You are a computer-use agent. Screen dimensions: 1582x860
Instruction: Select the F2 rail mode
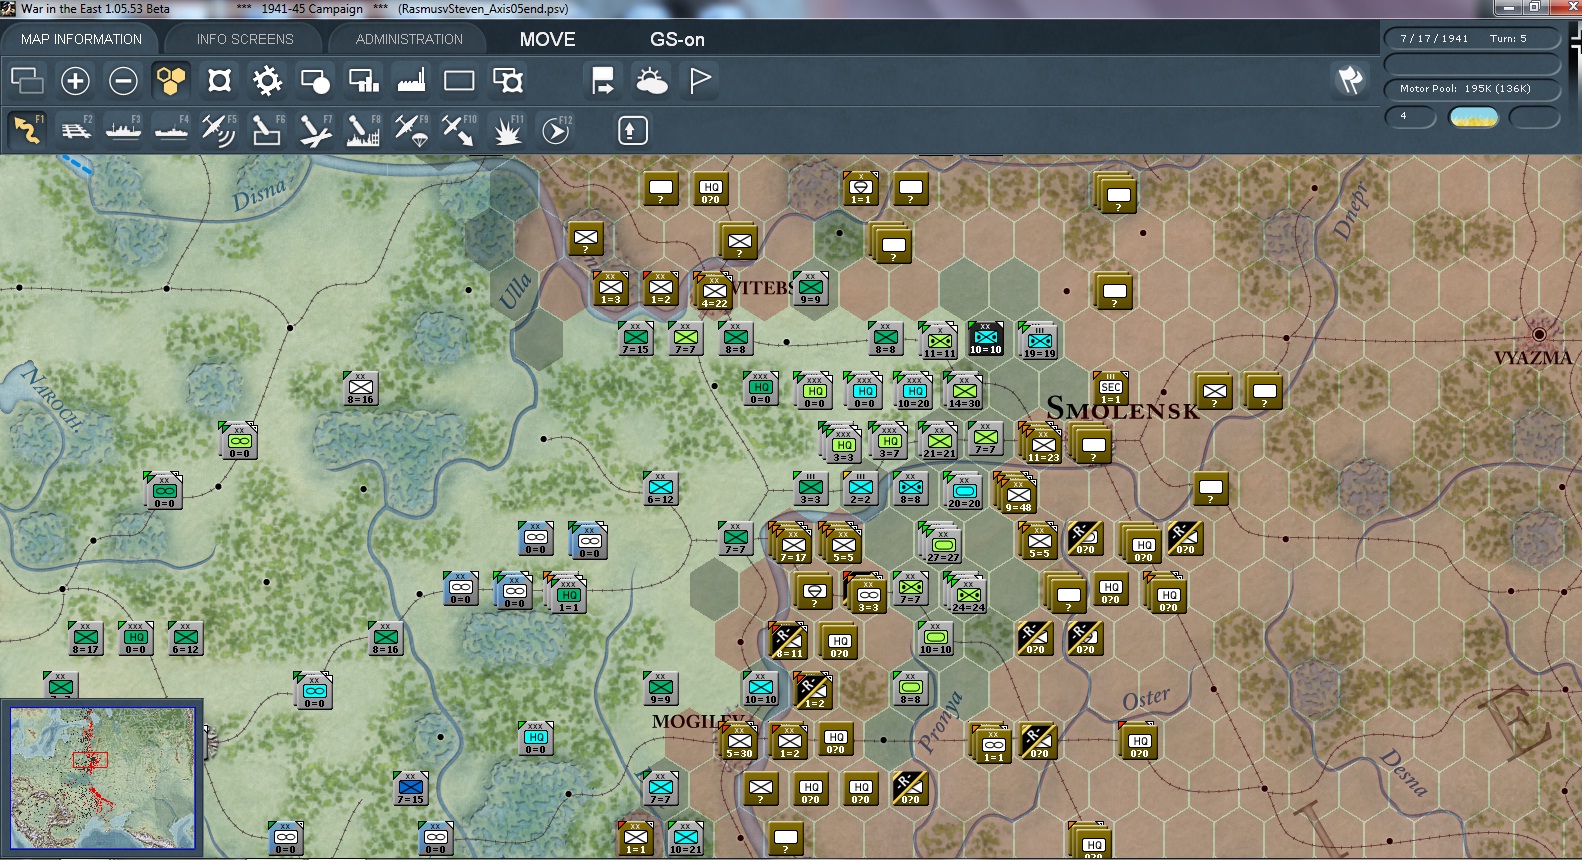pyautogui.click(x=75, y=130)
